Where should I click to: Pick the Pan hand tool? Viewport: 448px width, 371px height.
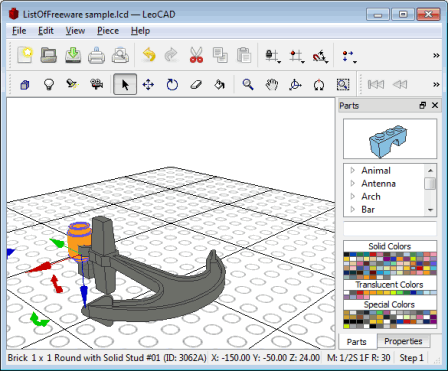[x=272, y=85]
